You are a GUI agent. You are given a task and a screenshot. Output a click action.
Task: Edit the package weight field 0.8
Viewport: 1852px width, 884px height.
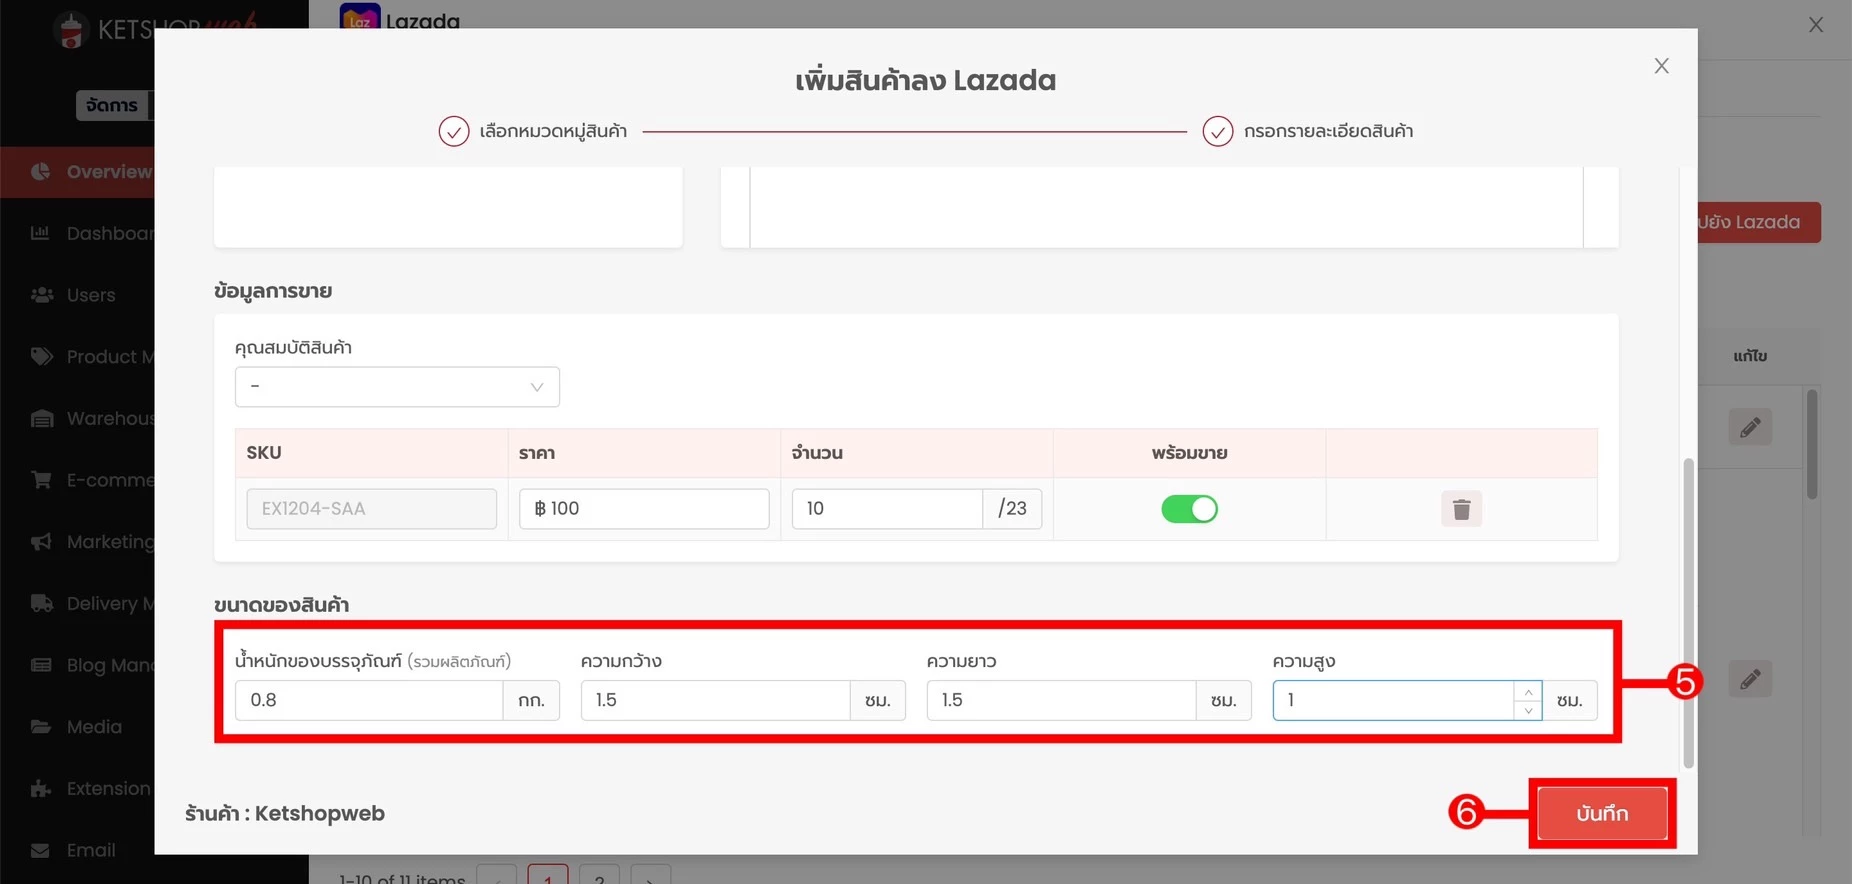coord(369,700)
